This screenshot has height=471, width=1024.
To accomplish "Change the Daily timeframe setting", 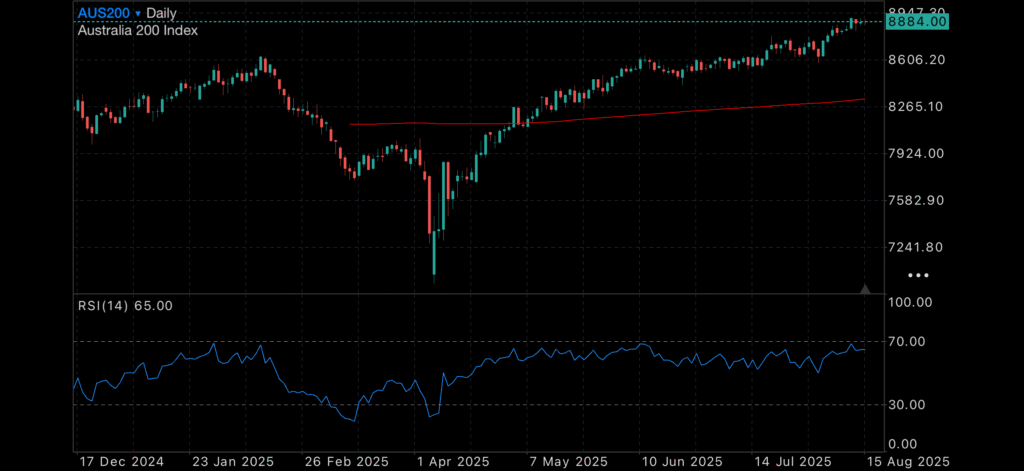I will click(161, 12).
